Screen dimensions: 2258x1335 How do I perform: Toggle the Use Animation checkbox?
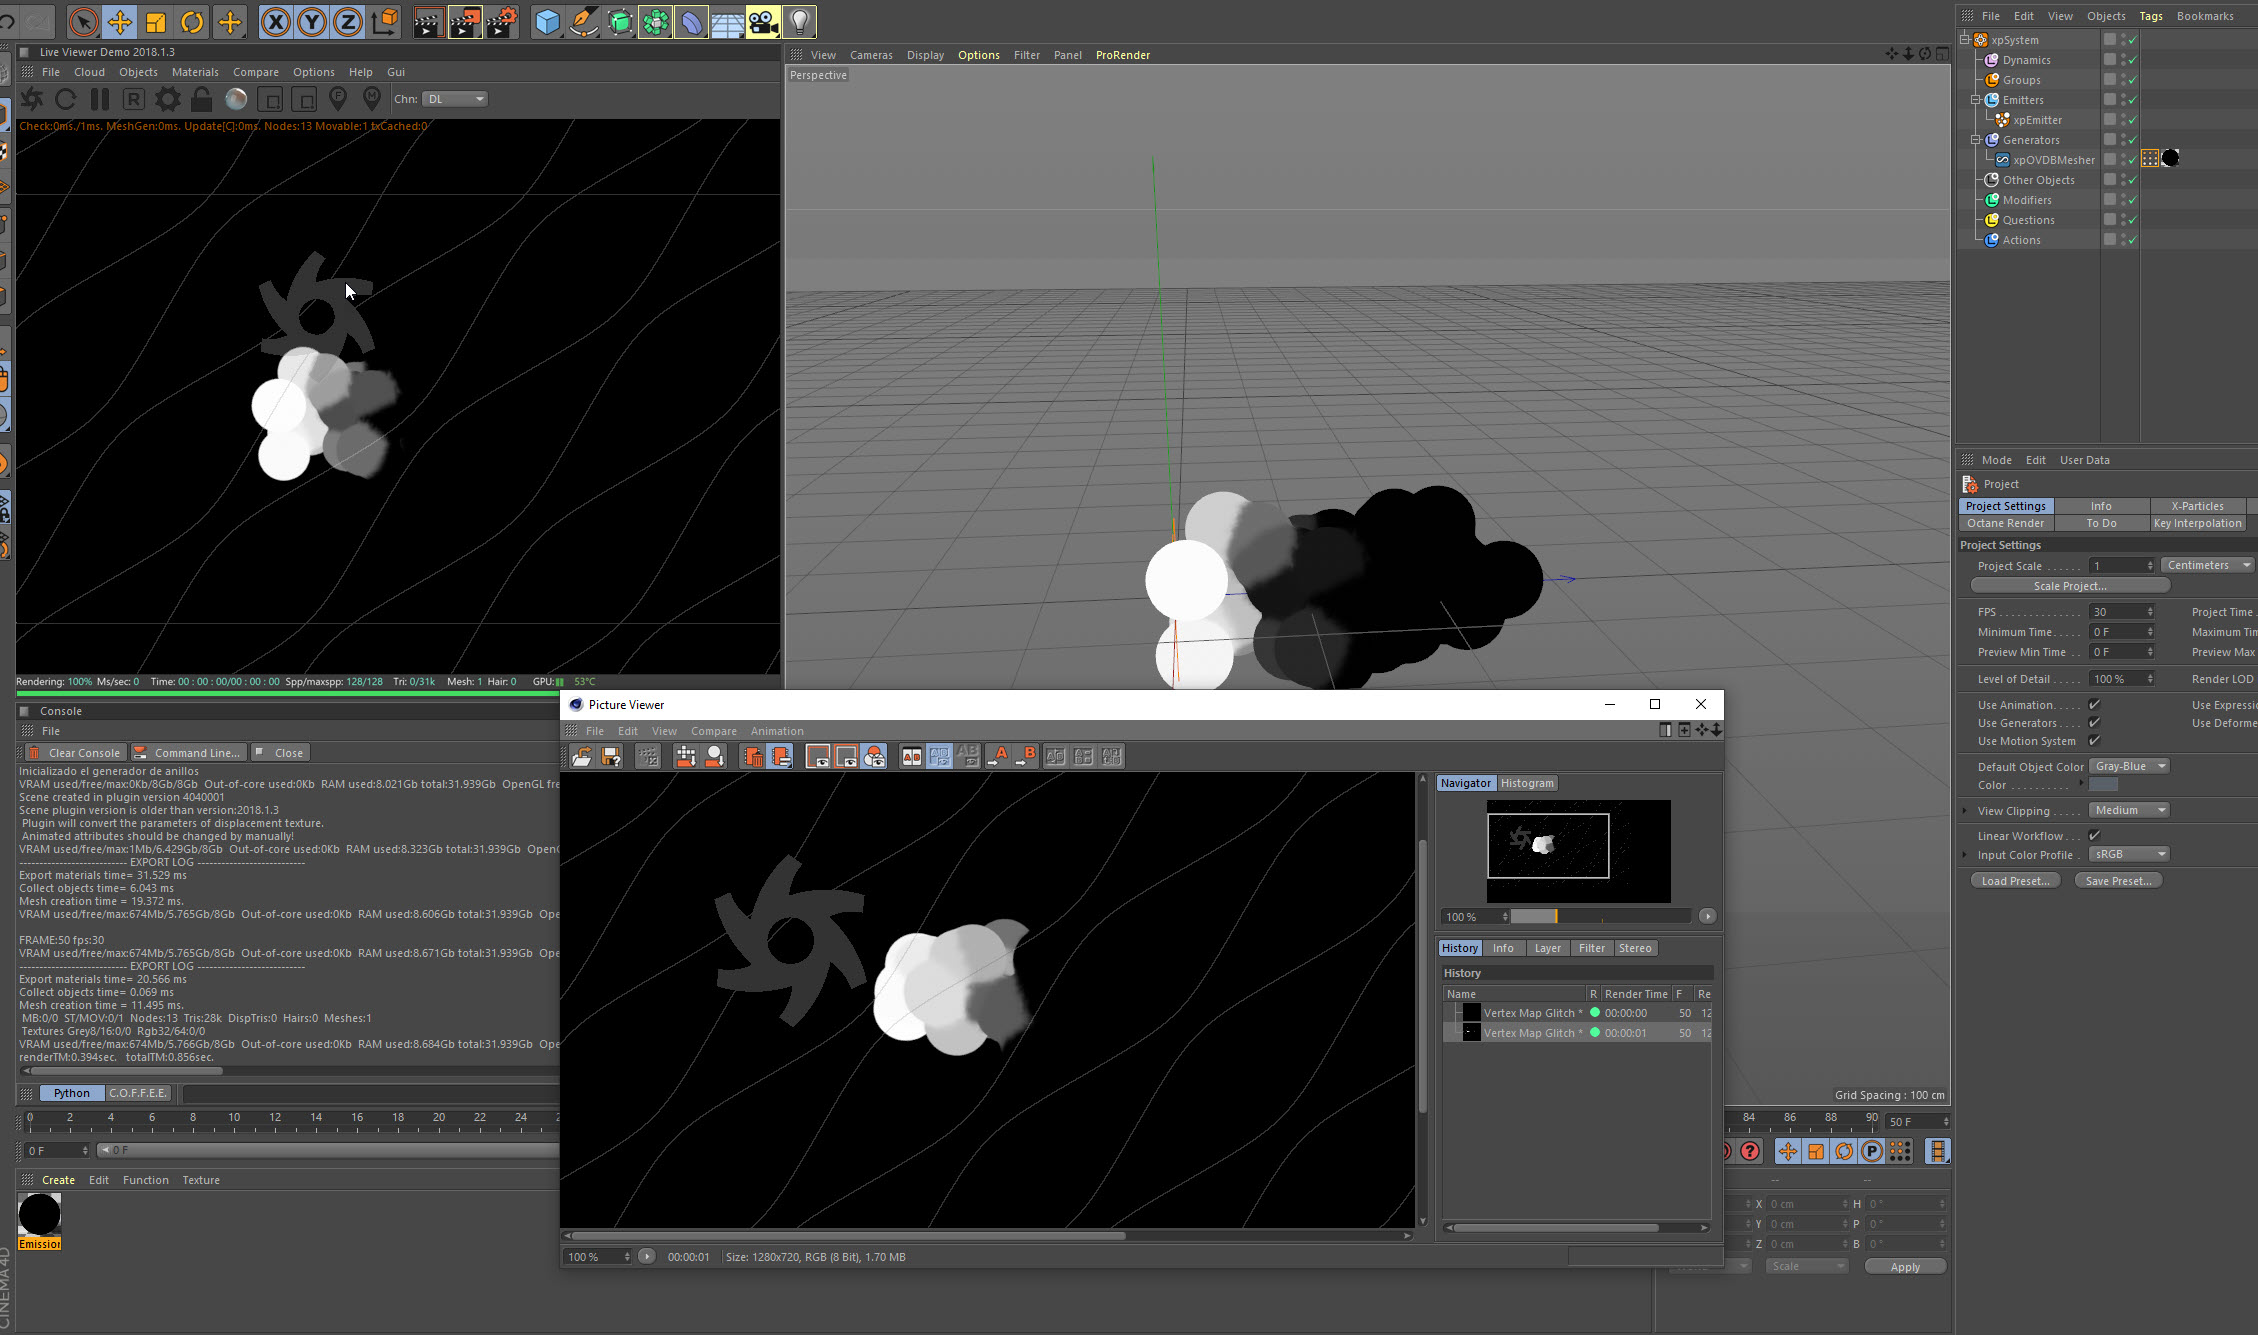point(2094,705)
